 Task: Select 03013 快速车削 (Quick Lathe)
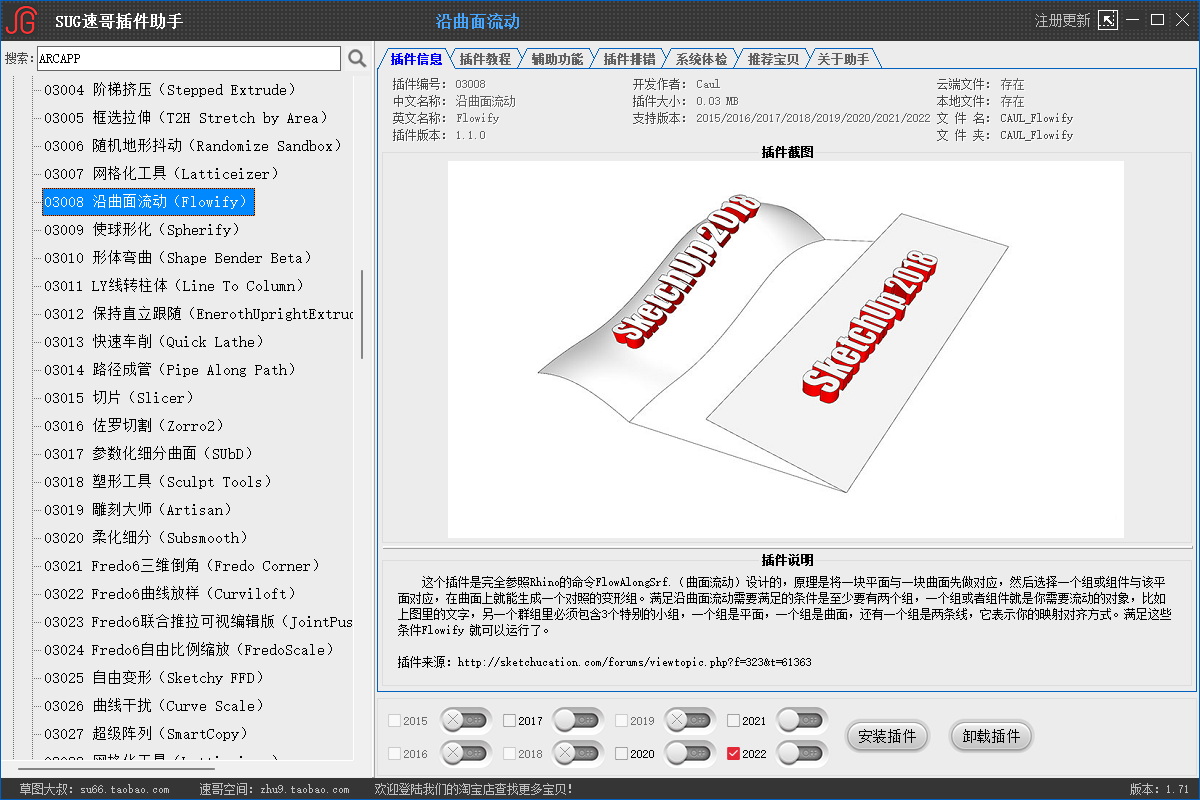click(x=154, y=342)
